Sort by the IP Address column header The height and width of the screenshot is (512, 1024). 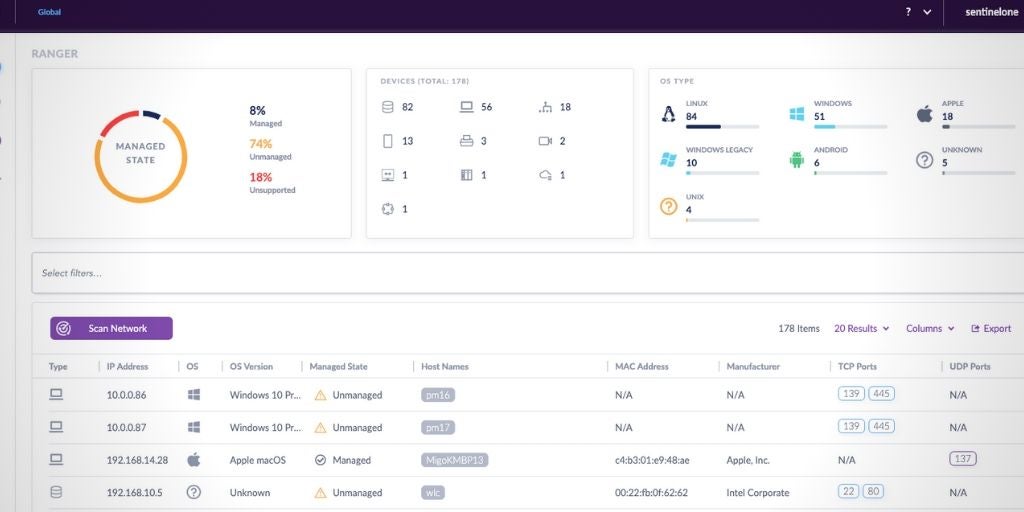(x=127, y=367)
